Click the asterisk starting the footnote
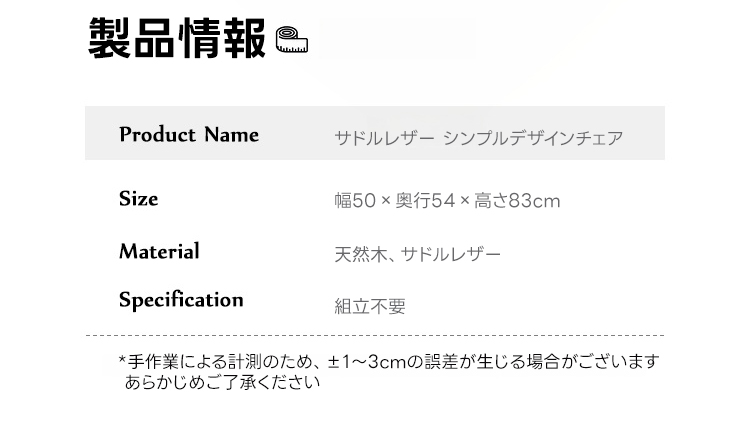The image size is (750, 439). tap(122, 361)
